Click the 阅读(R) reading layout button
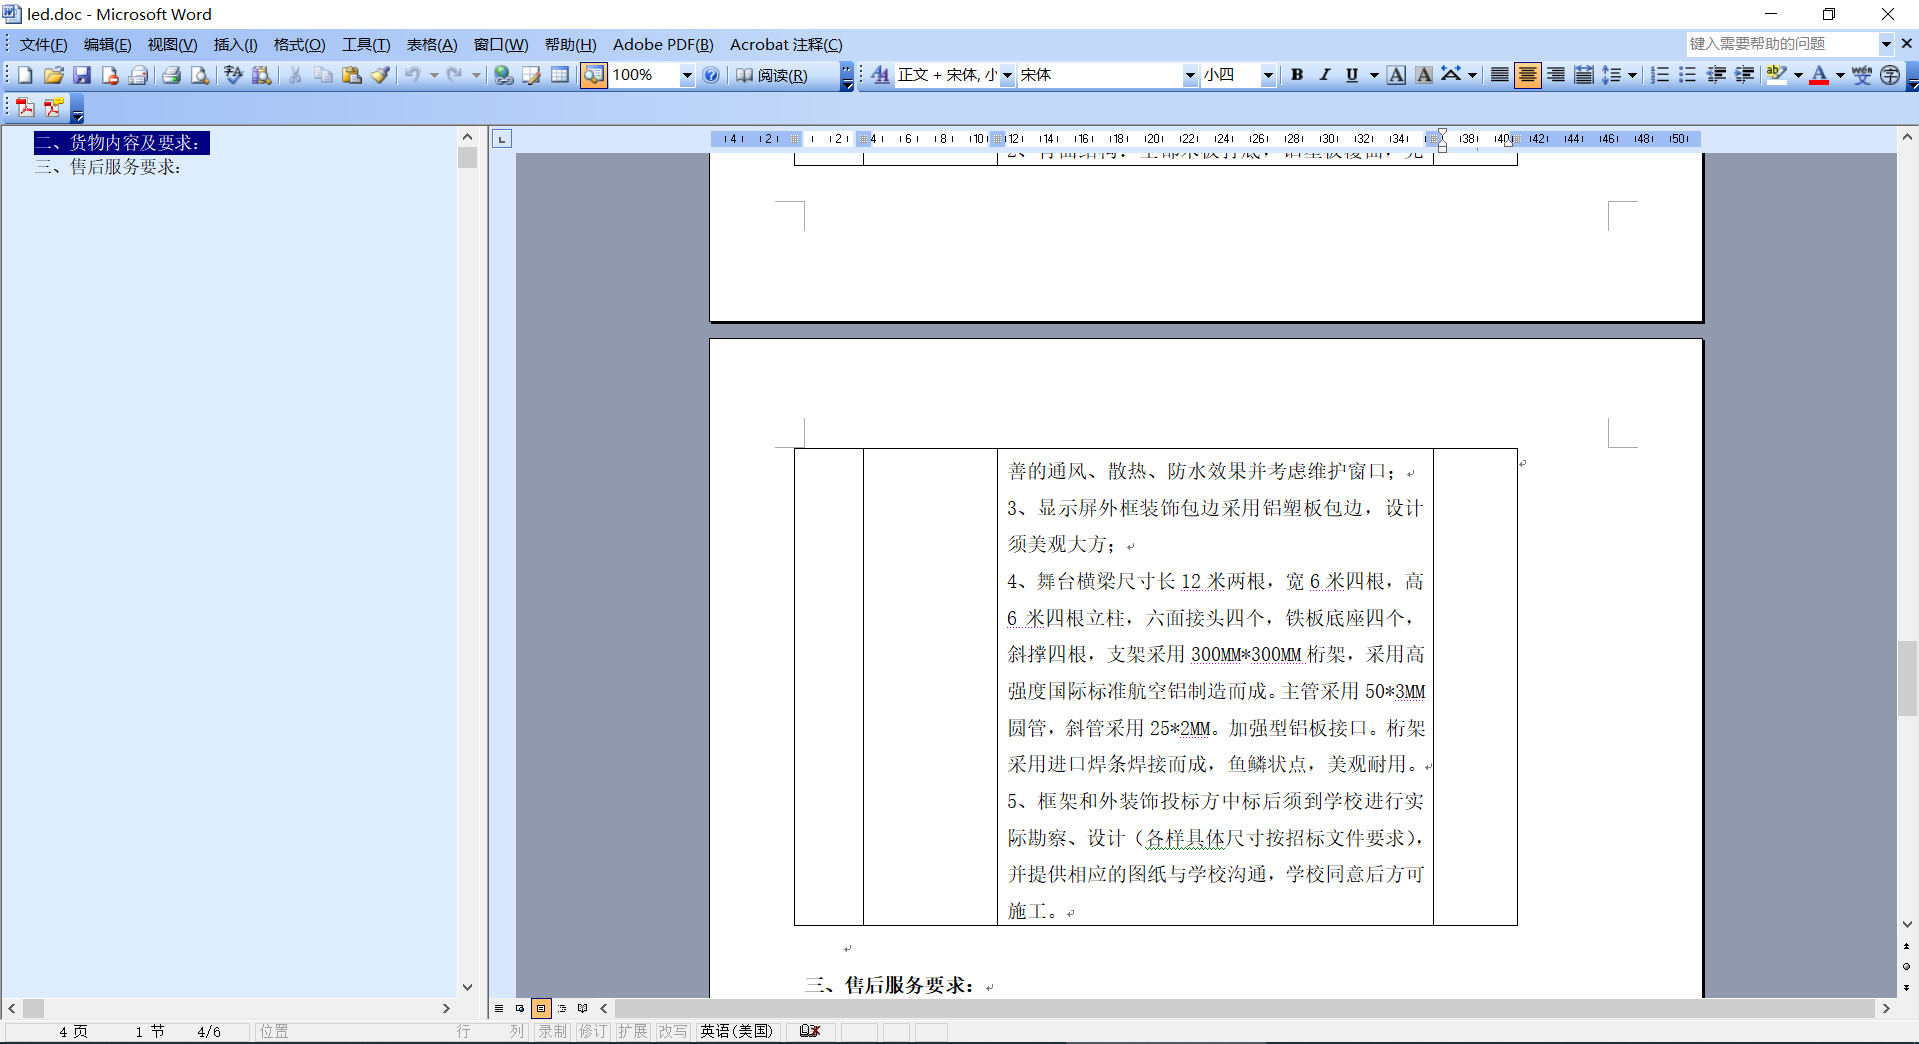 (772, 75)
